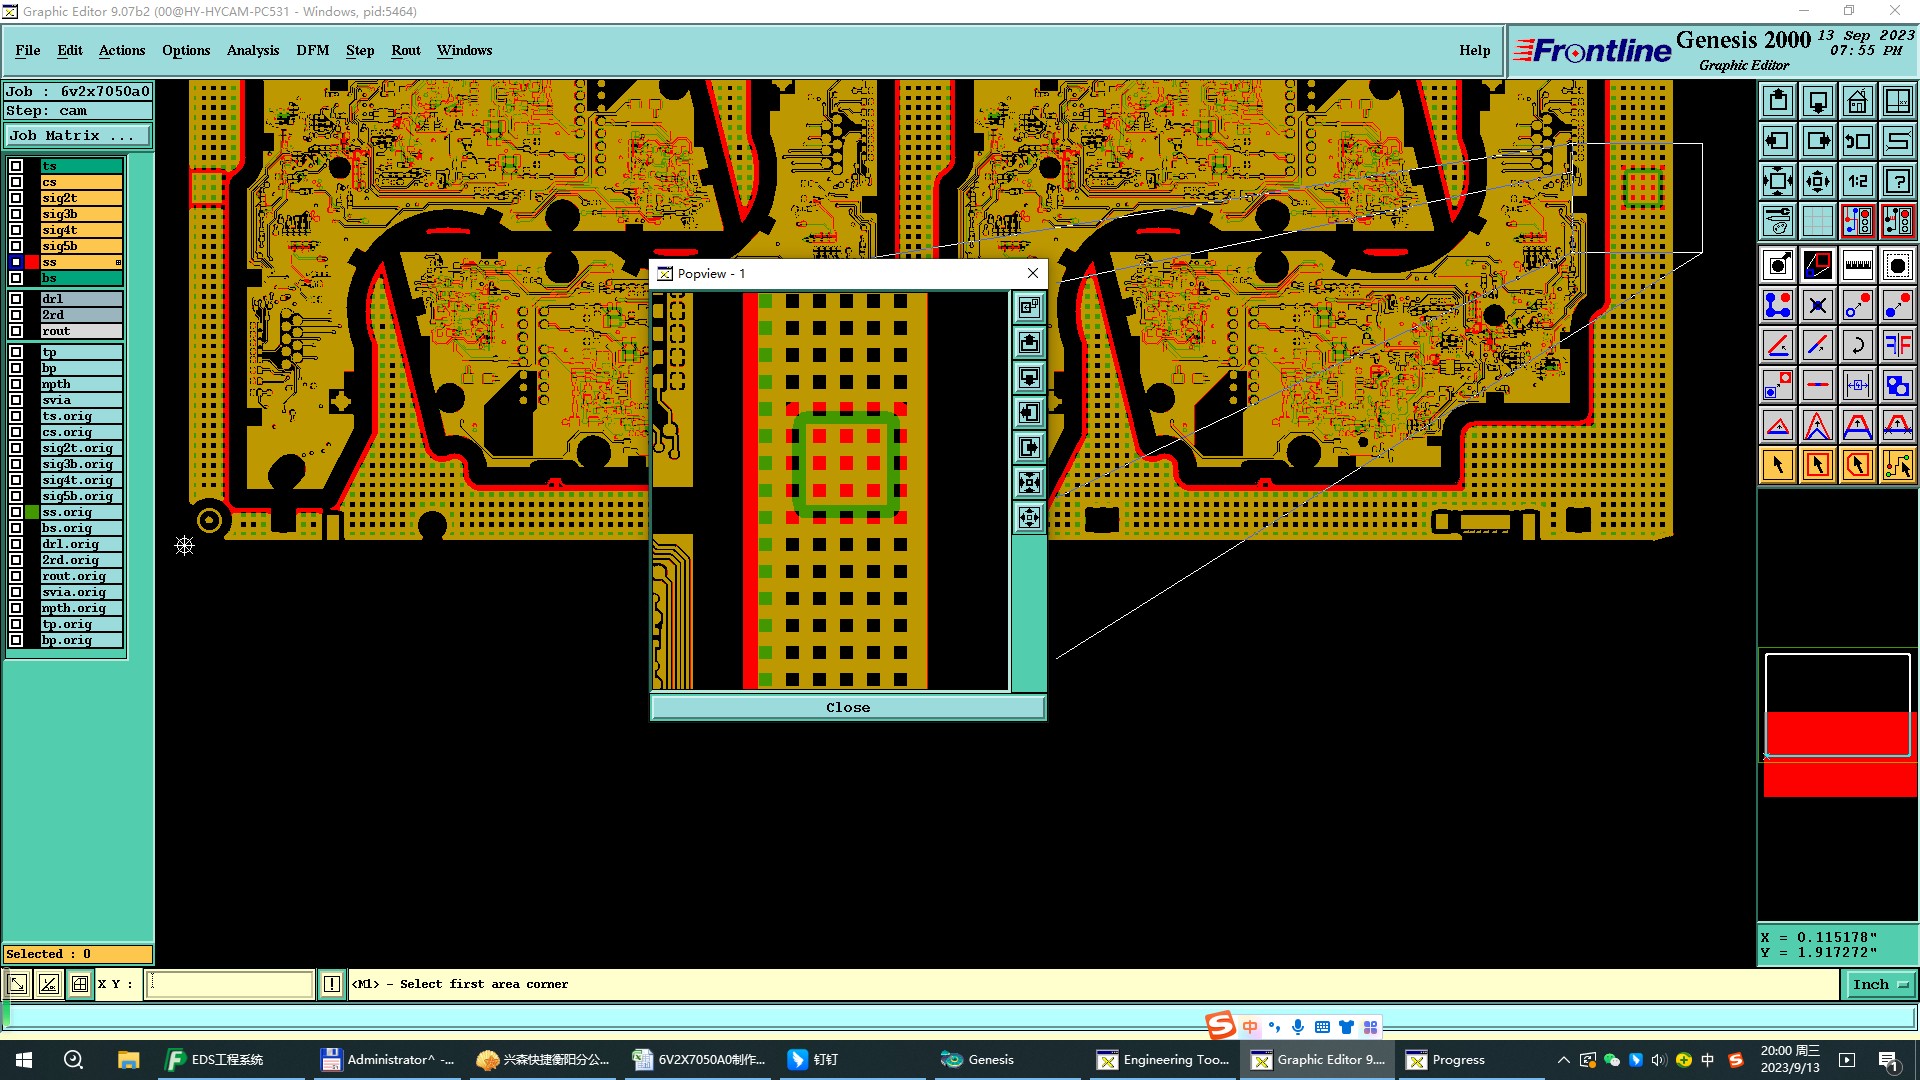This screenshot has width=1920, height=1080.
Task: Click the previous zoom (back arrow) icon
Action: tap(1858, 141)
